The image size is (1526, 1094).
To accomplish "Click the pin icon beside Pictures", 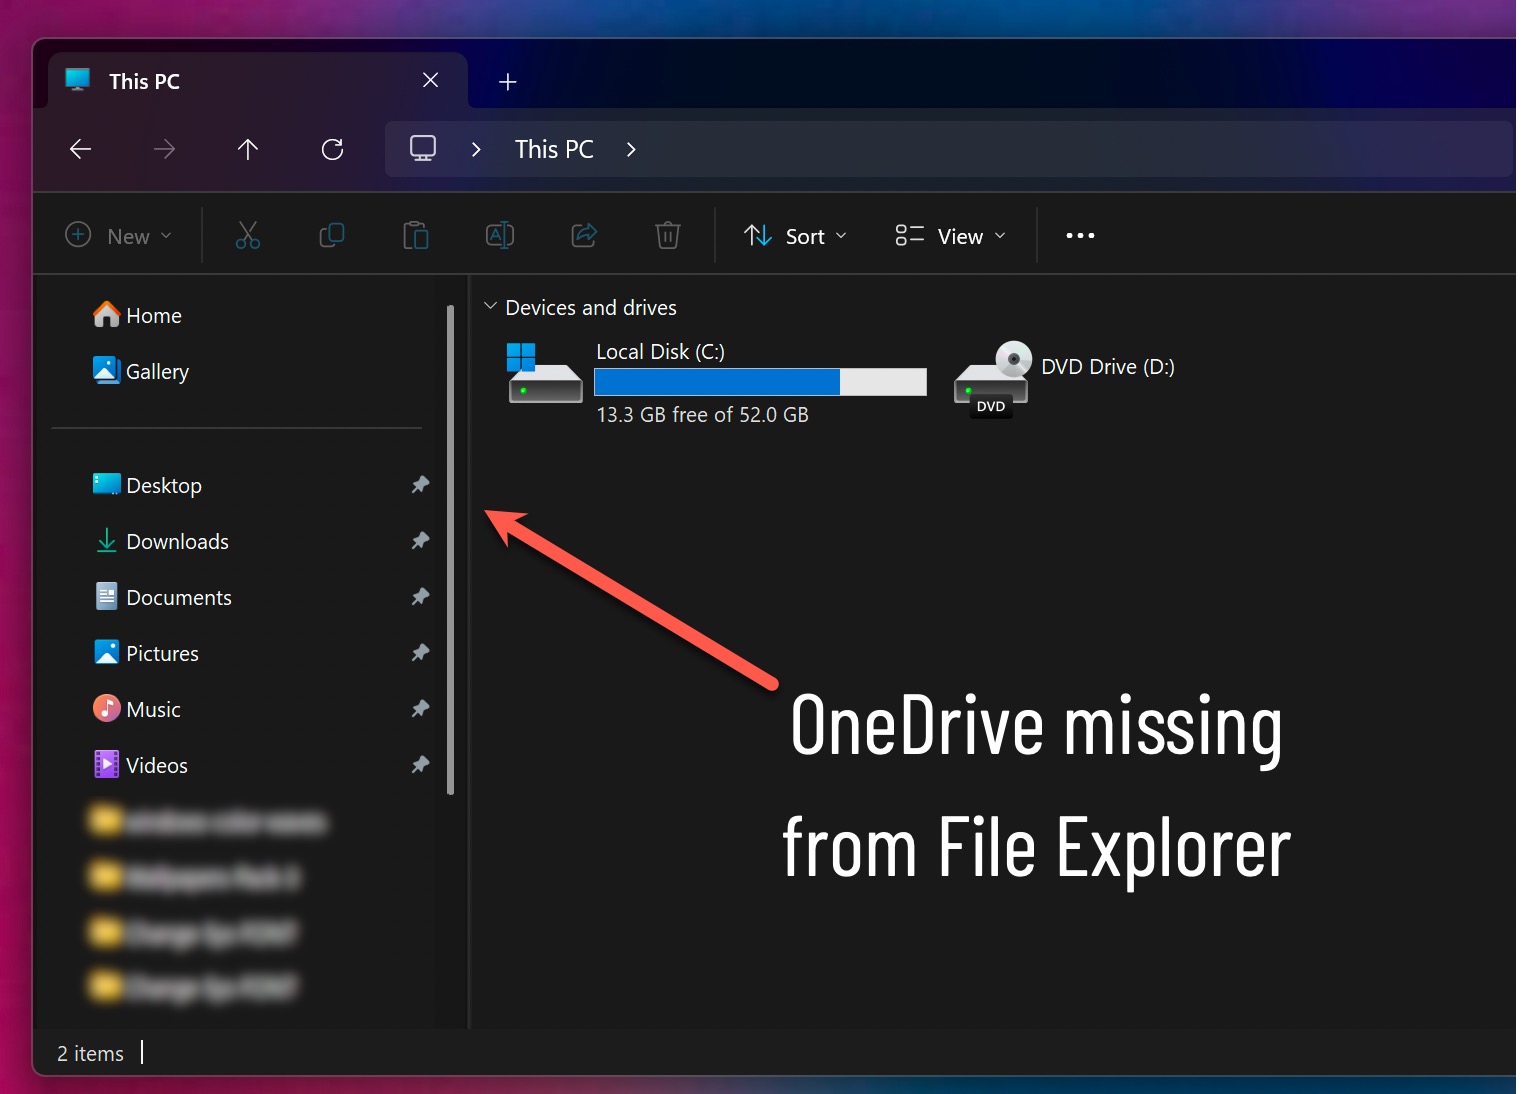I will [421, 653].
